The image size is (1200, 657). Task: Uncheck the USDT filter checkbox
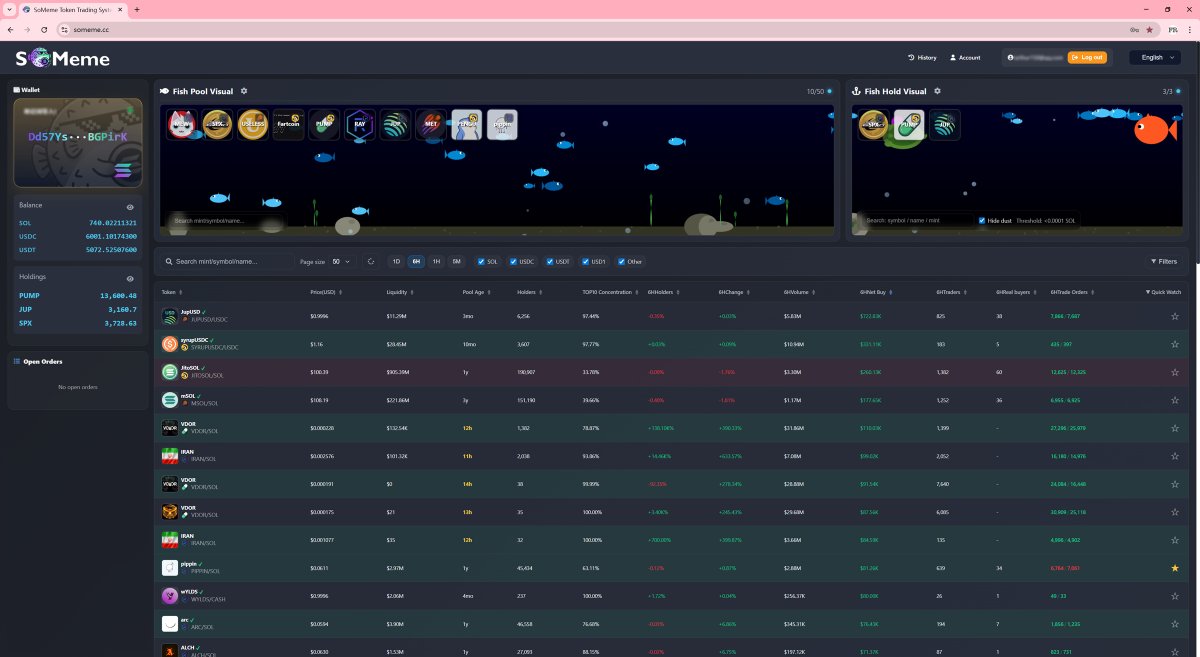[x=549, y=262]
